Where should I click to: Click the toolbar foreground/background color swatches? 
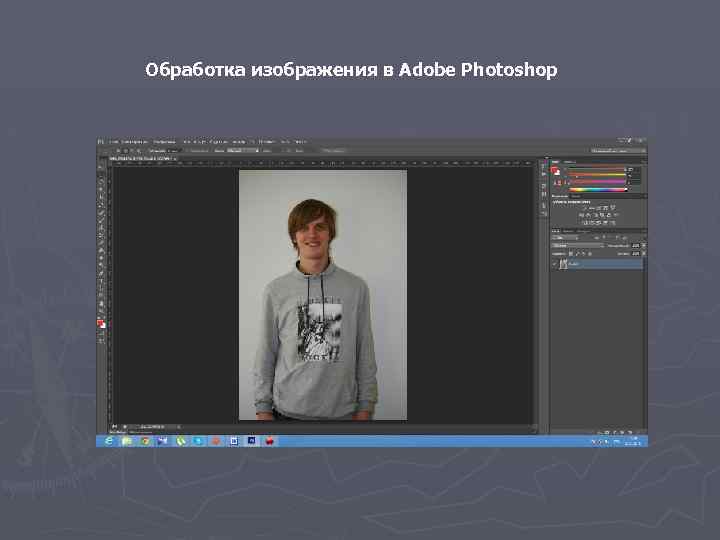pos(101,324)
